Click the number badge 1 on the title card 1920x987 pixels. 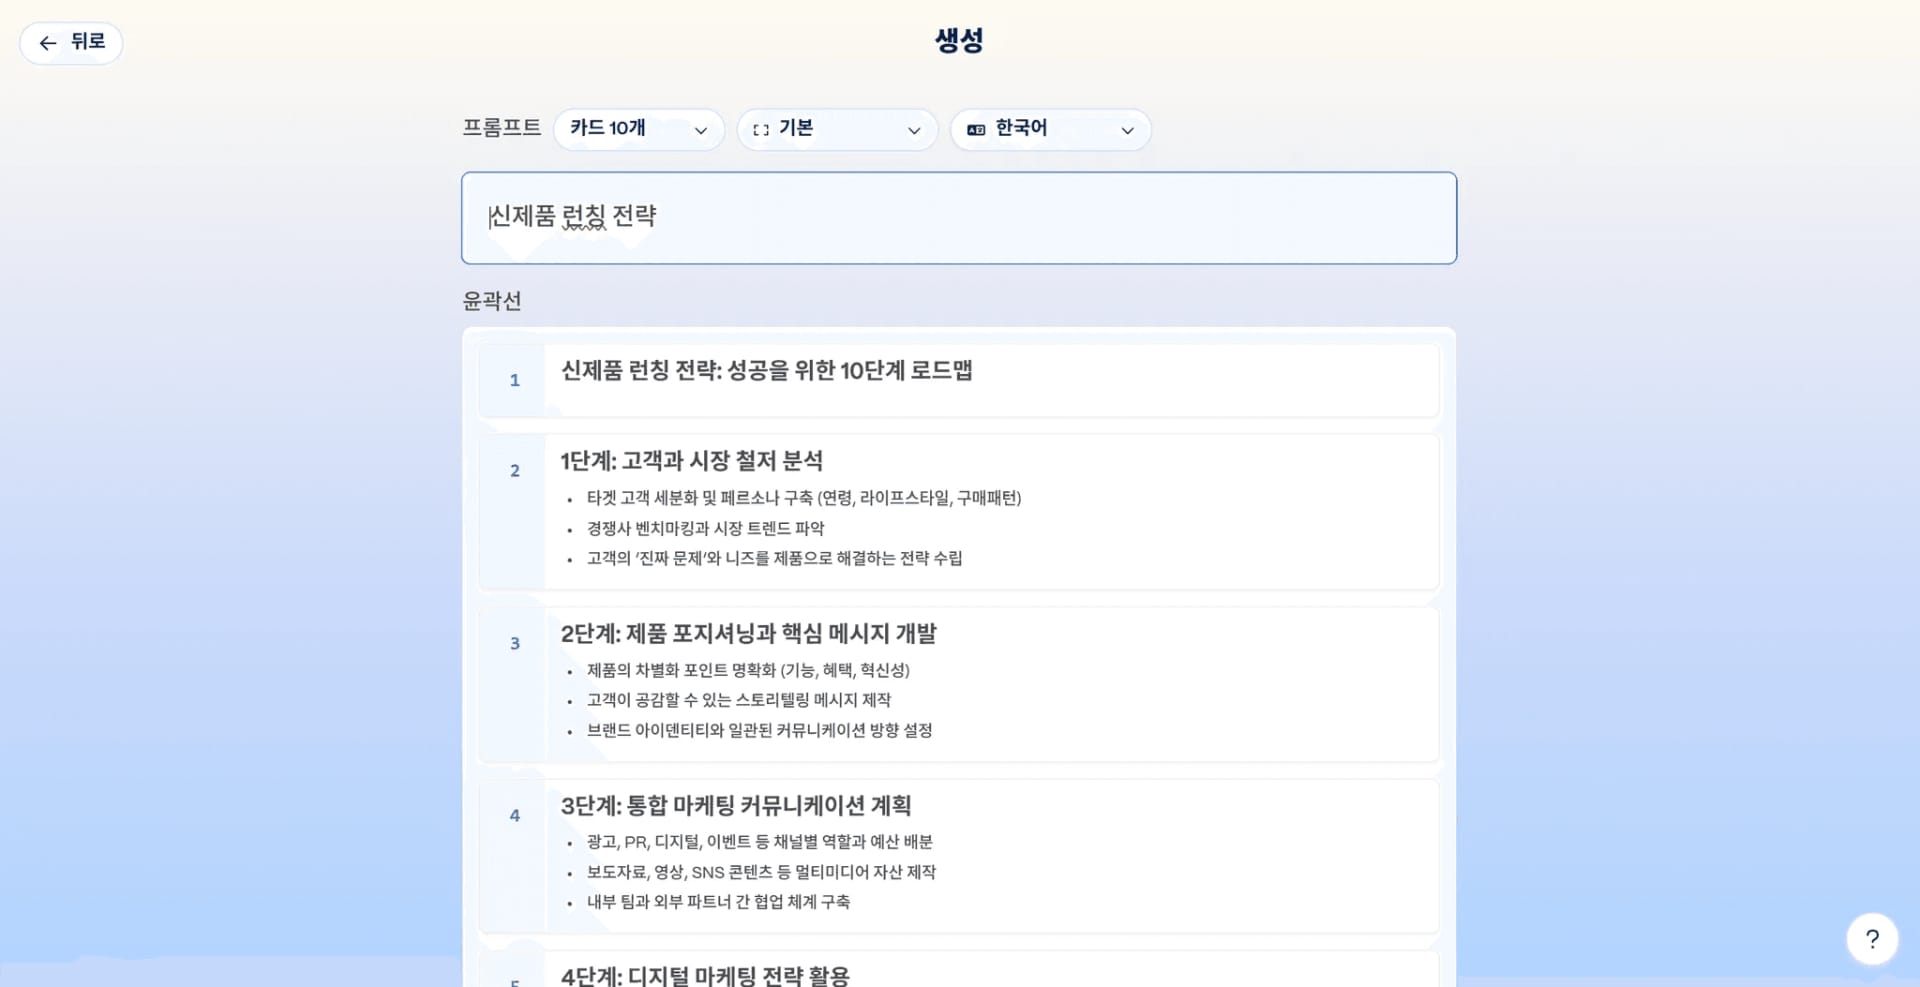pos(514,380)
